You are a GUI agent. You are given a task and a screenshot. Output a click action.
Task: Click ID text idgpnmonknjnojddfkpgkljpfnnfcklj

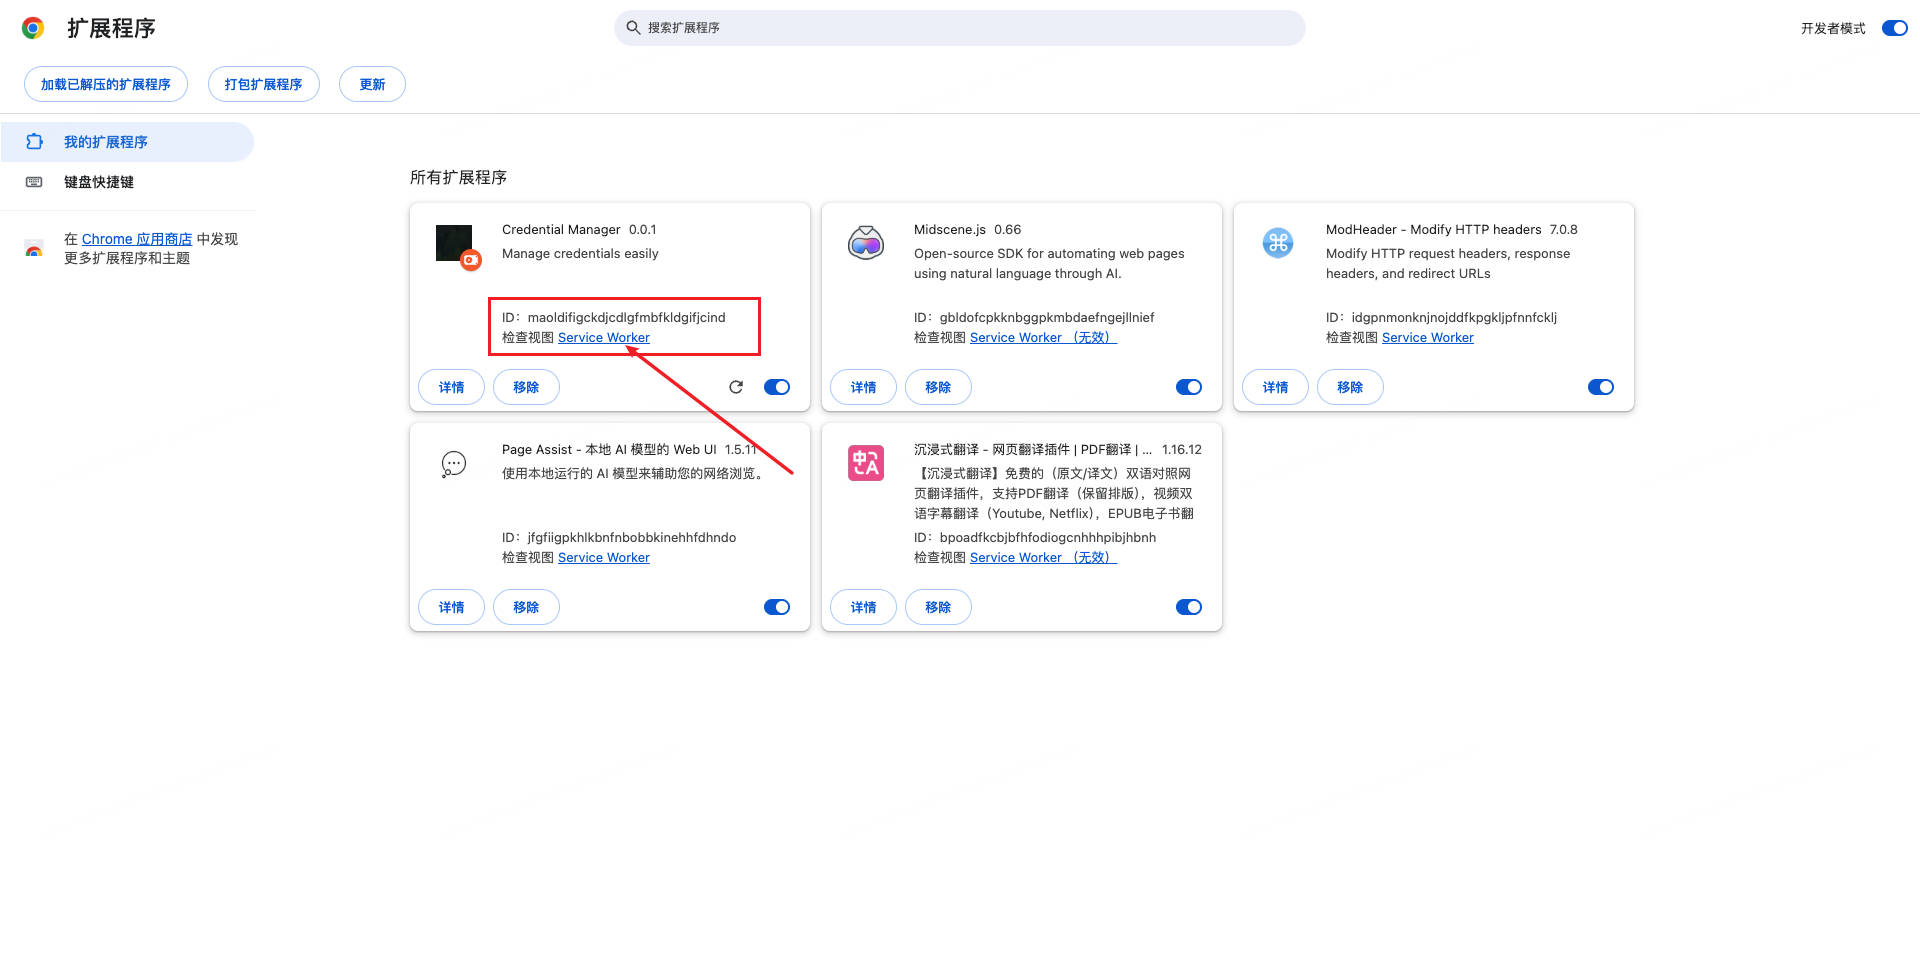pyautogui.click(x=1454, y=317)
